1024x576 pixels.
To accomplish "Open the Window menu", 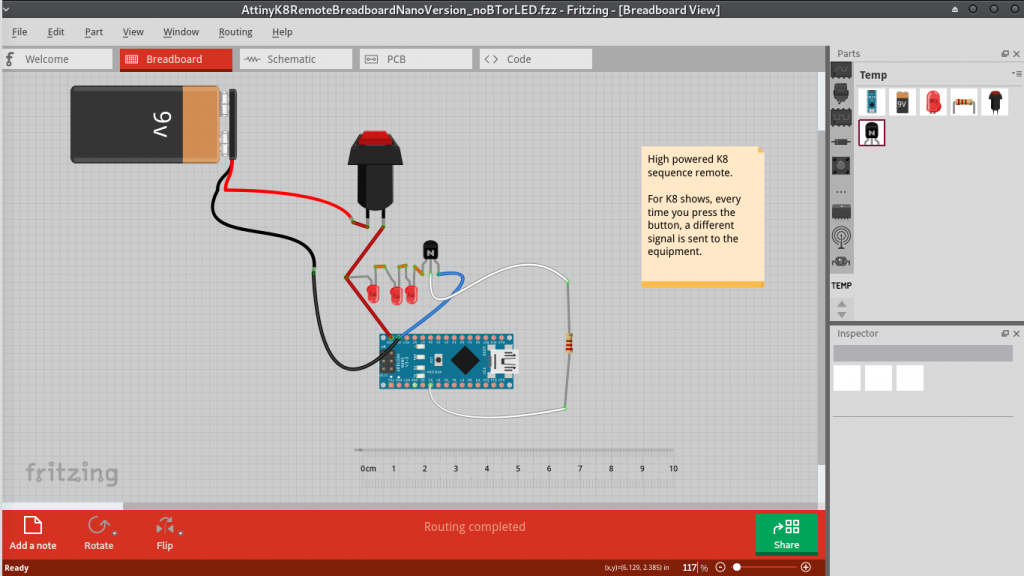I will coord(181,32).
